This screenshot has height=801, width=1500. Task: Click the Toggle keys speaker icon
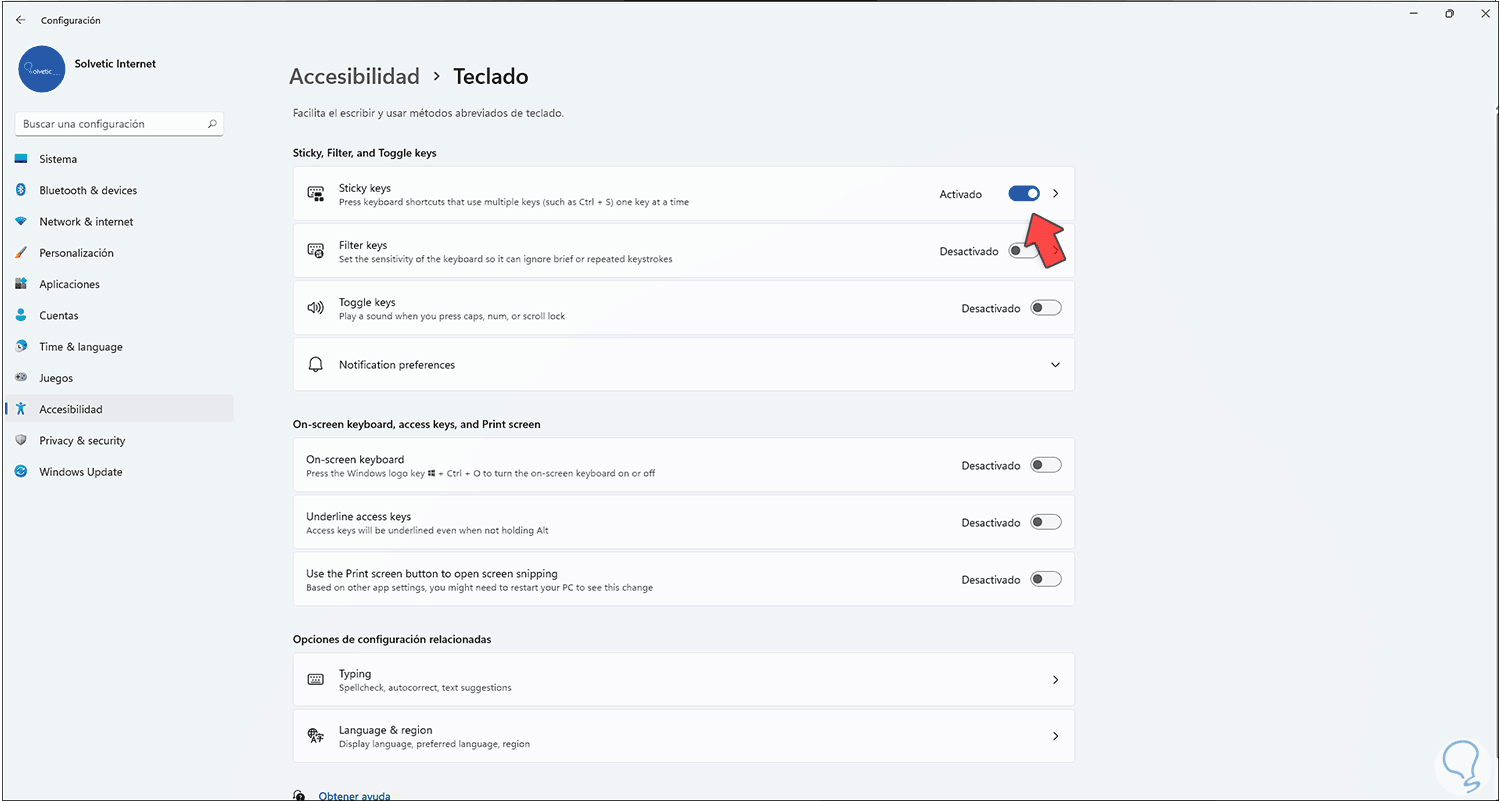[316, 308]
